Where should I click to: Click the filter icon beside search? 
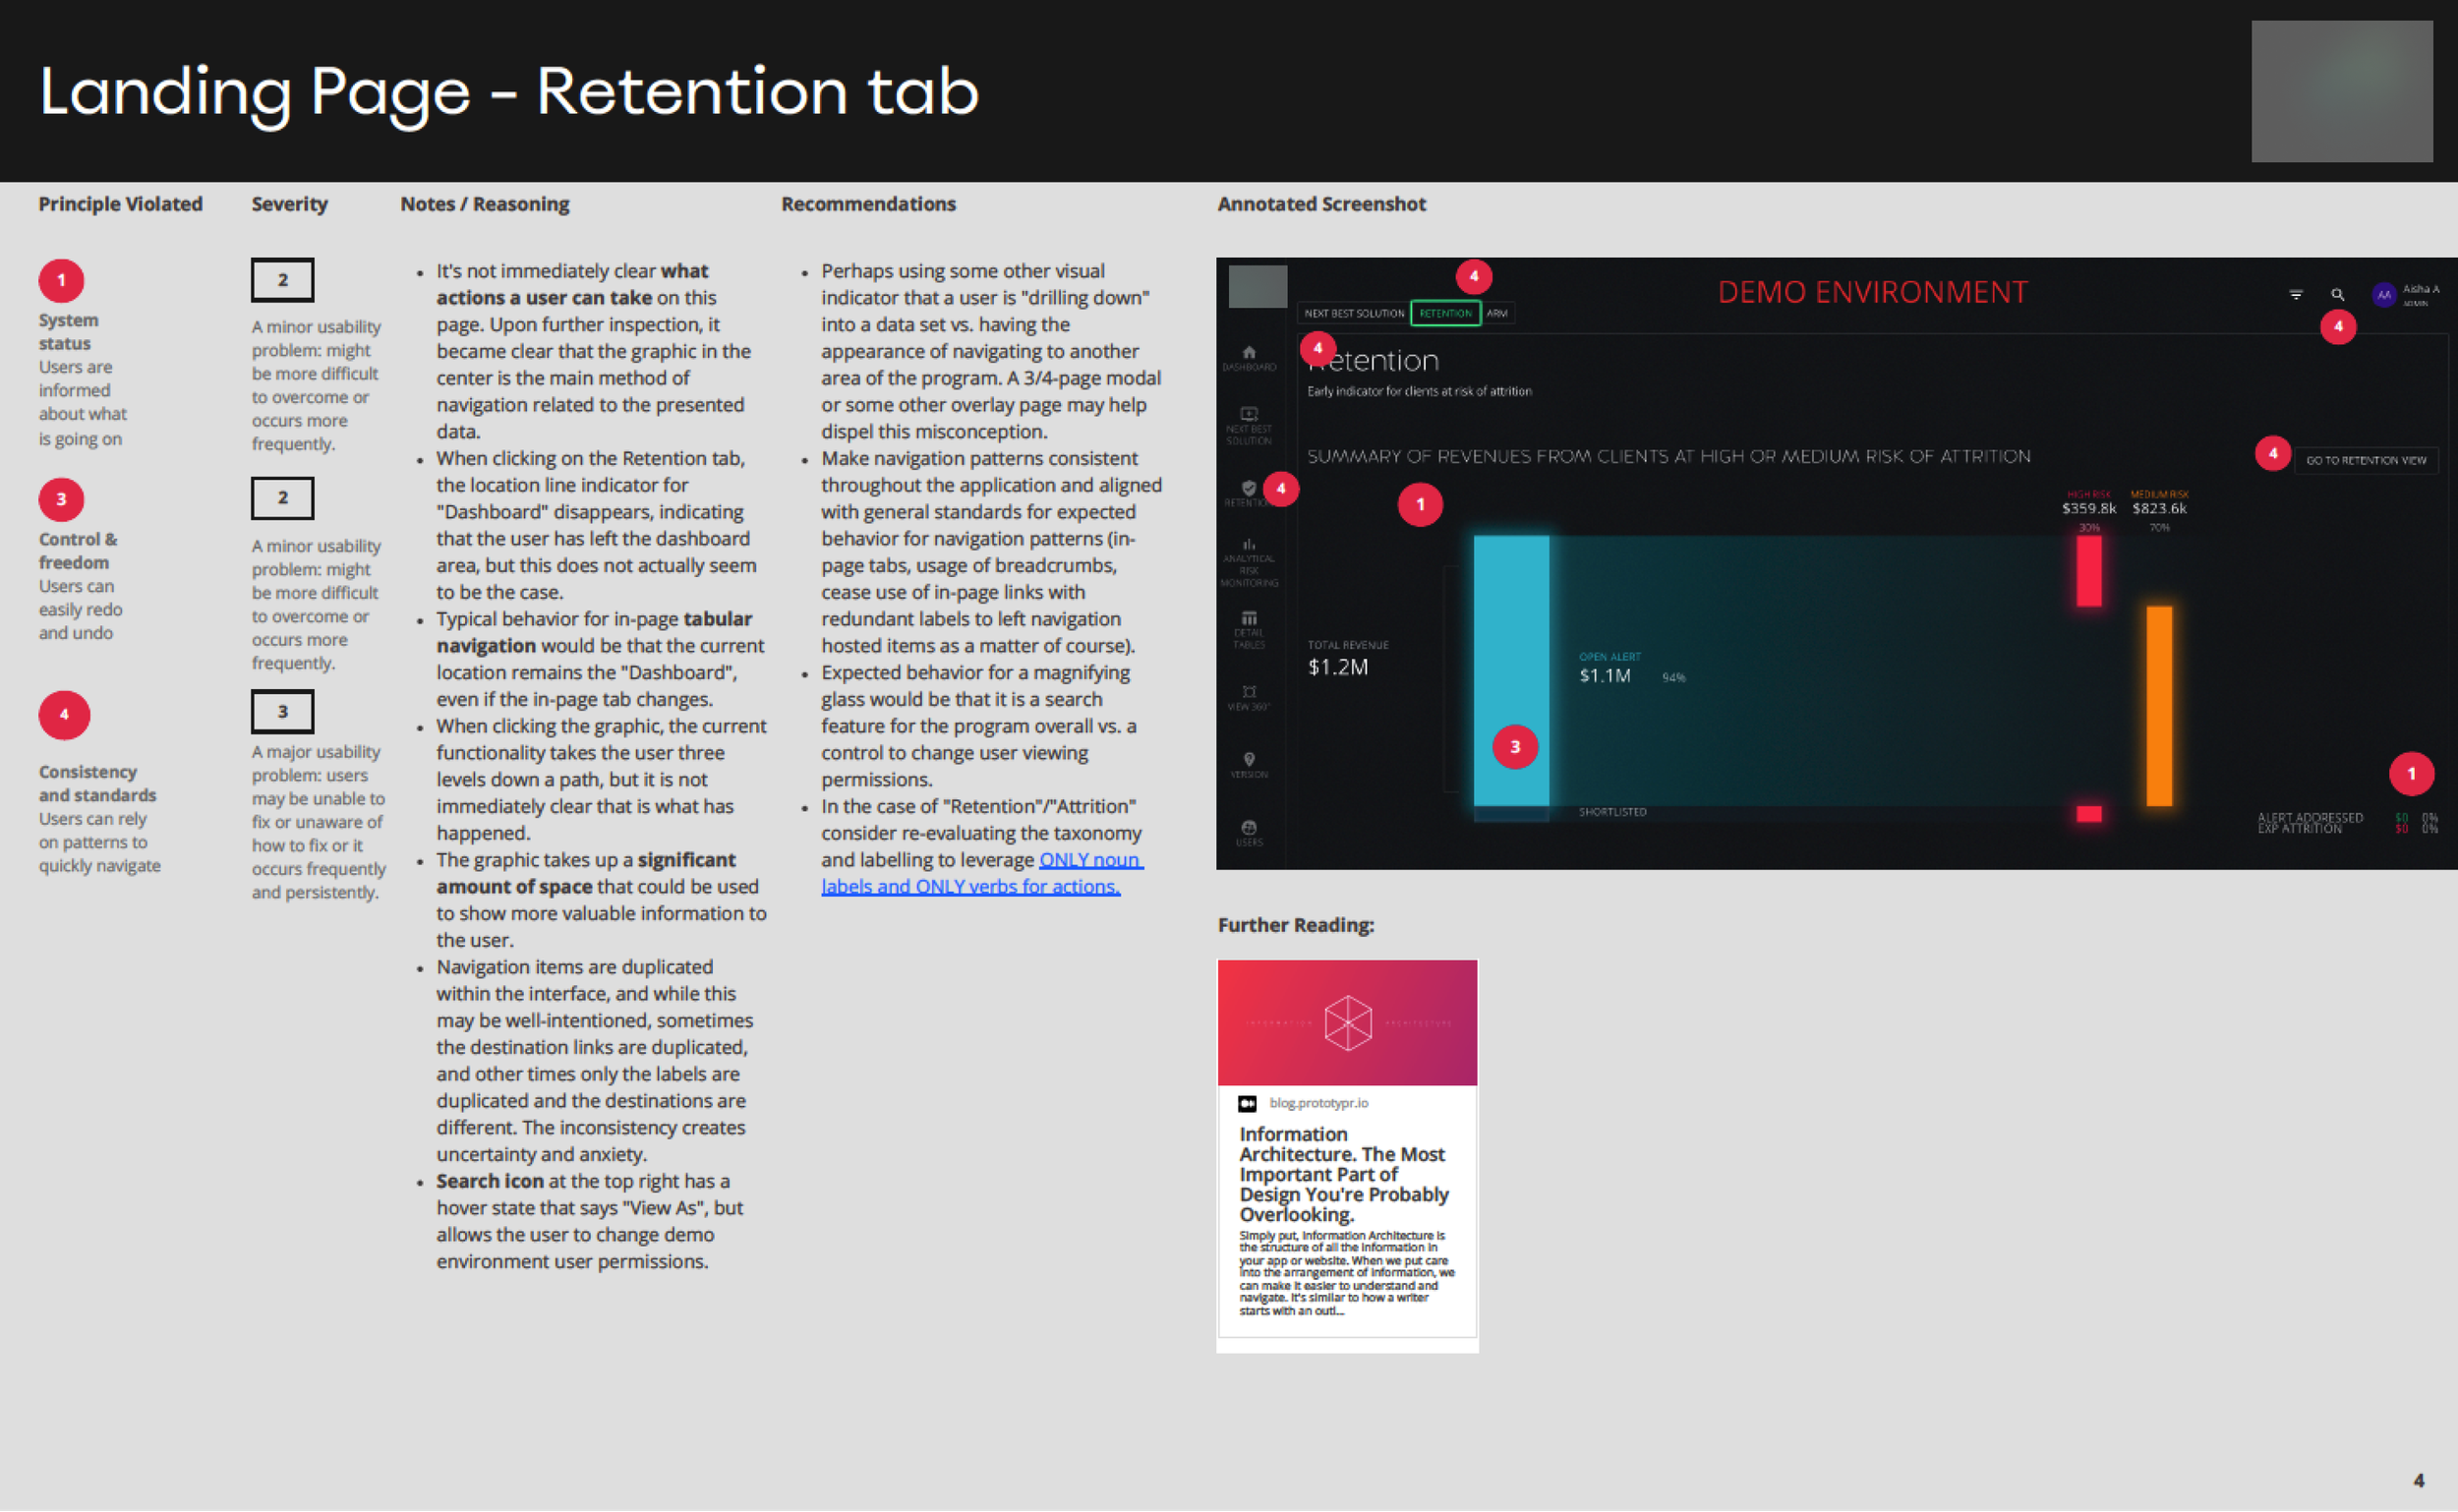[x=2295, y=294]
